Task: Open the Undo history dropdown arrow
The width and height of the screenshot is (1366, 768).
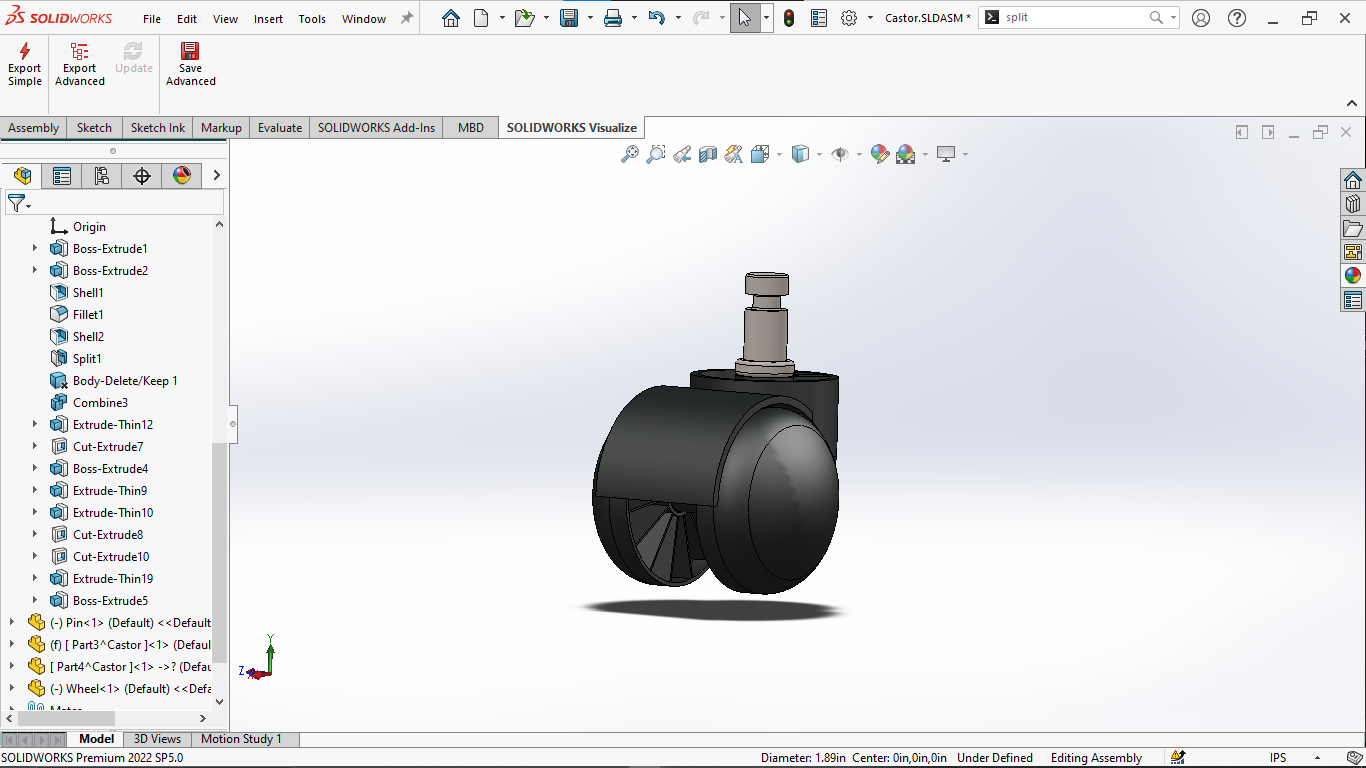Action: tap(678, 18)
